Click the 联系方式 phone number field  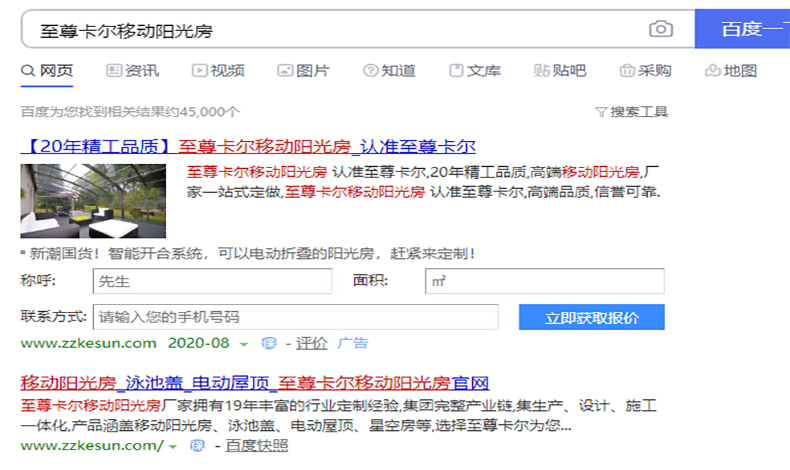tap(296, 317)
